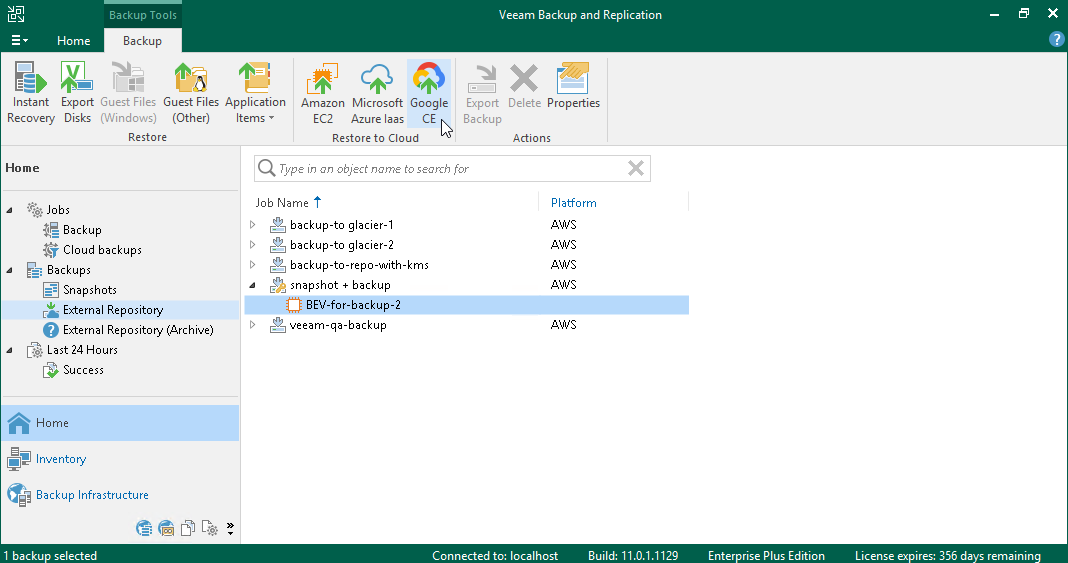Select the snapshot + backup job
The width and height of the screenshot is (1068, 563).
[340, 285]
